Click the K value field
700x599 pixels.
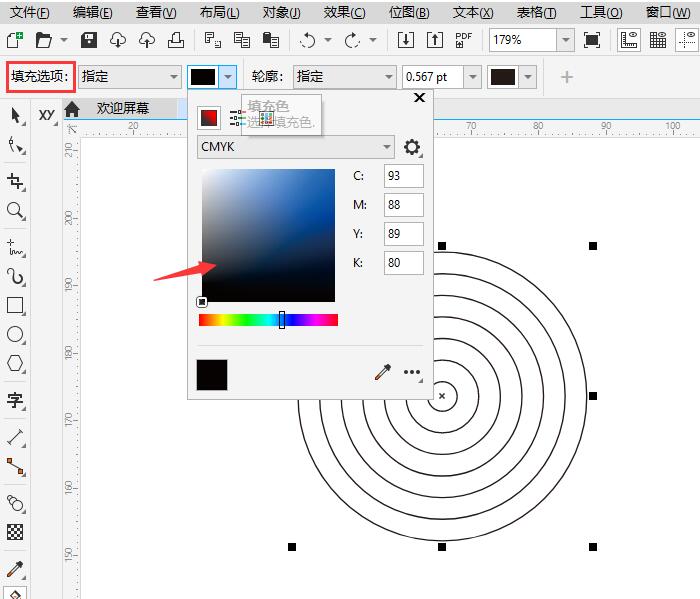coord(404,263)
